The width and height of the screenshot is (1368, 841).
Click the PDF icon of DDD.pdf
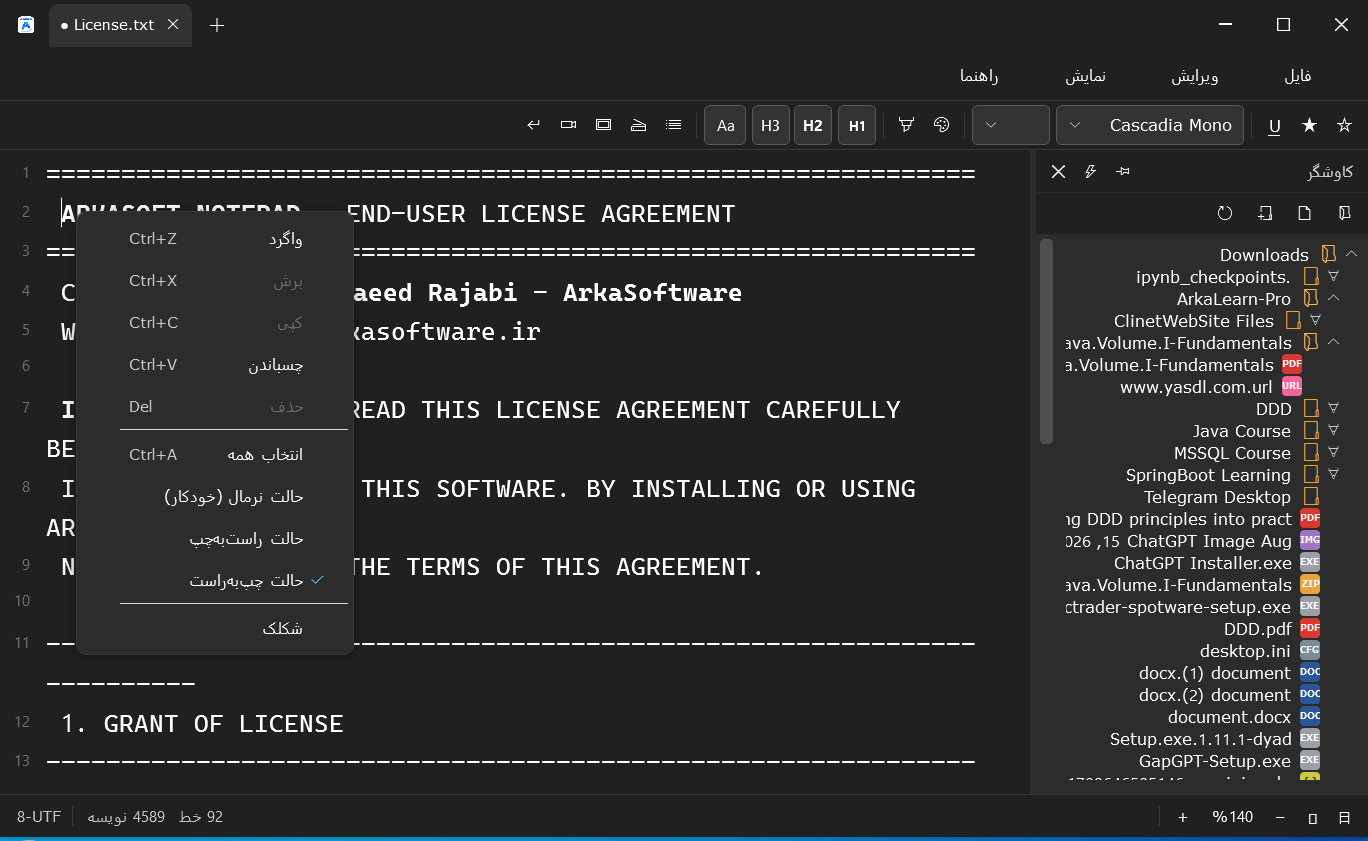[1309, 629]
